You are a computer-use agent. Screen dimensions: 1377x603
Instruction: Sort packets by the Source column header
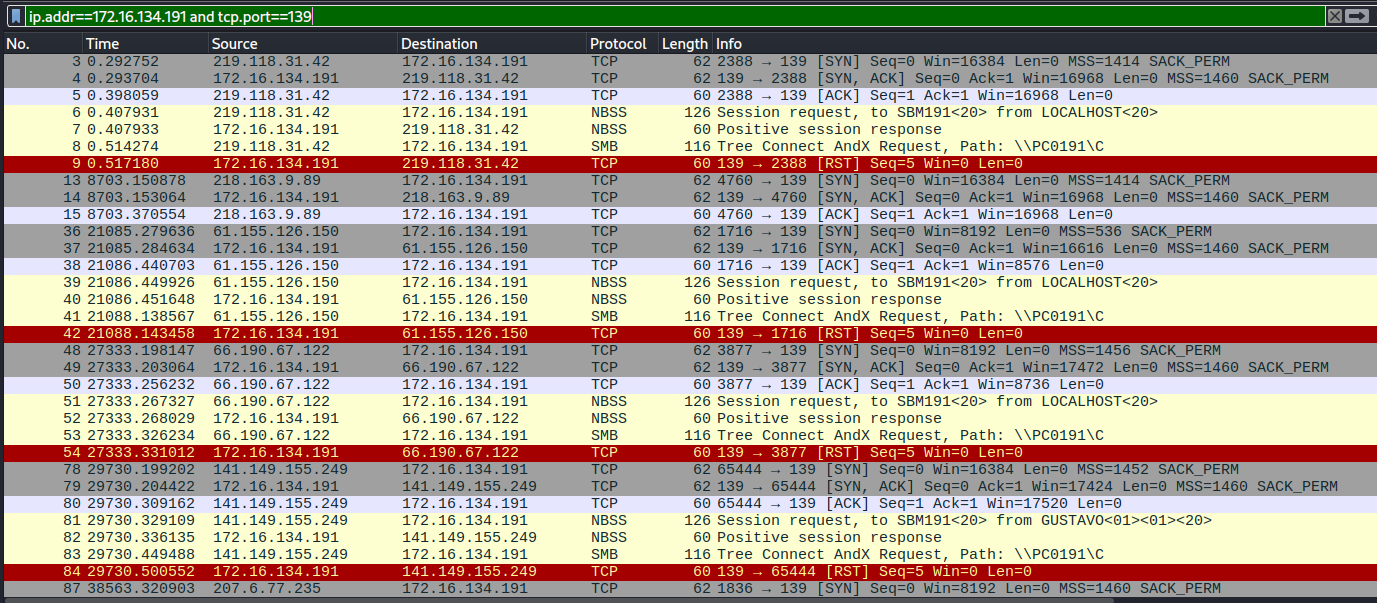[x=304, y=44]
